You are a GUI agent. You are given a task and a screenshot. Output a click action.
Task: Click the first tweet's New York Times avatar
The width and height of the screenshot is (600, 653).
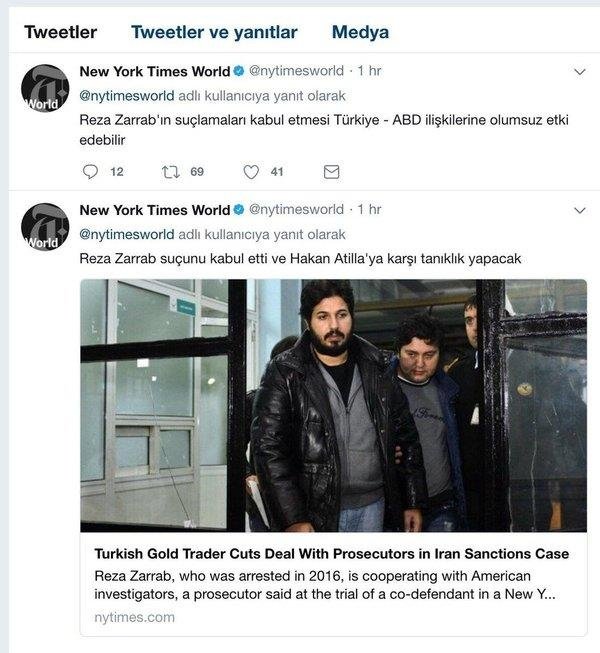(x=45, y=89)
